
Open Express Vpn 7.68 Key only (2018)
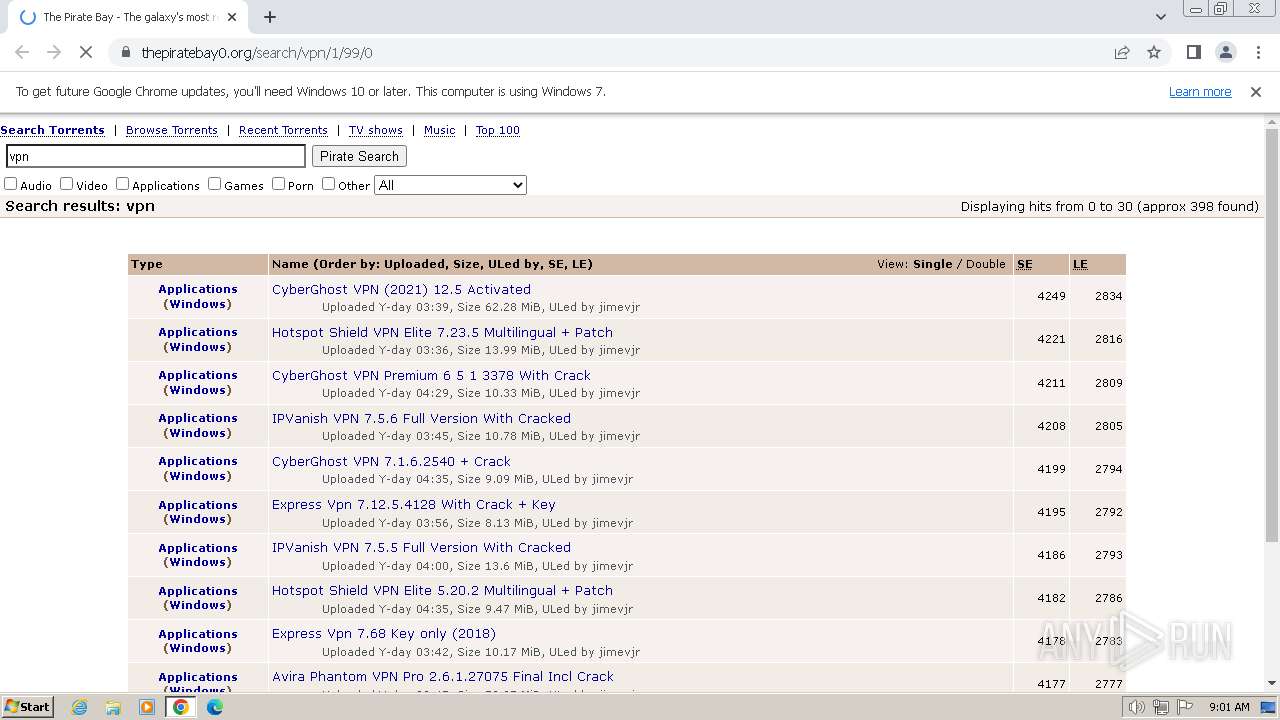tap(384, 633)
